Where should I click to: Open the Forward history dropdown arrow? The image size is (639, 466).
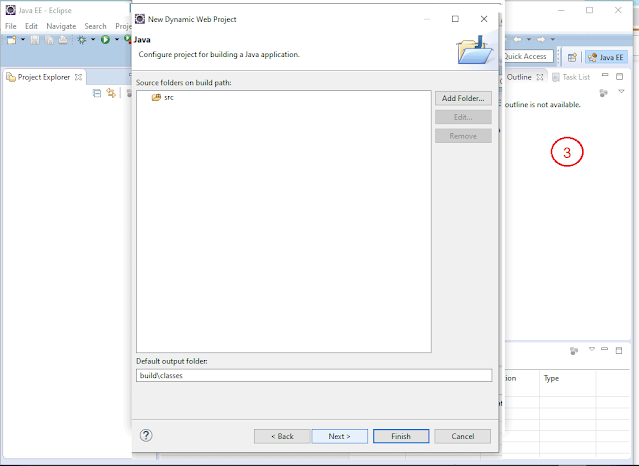point(553,40)
